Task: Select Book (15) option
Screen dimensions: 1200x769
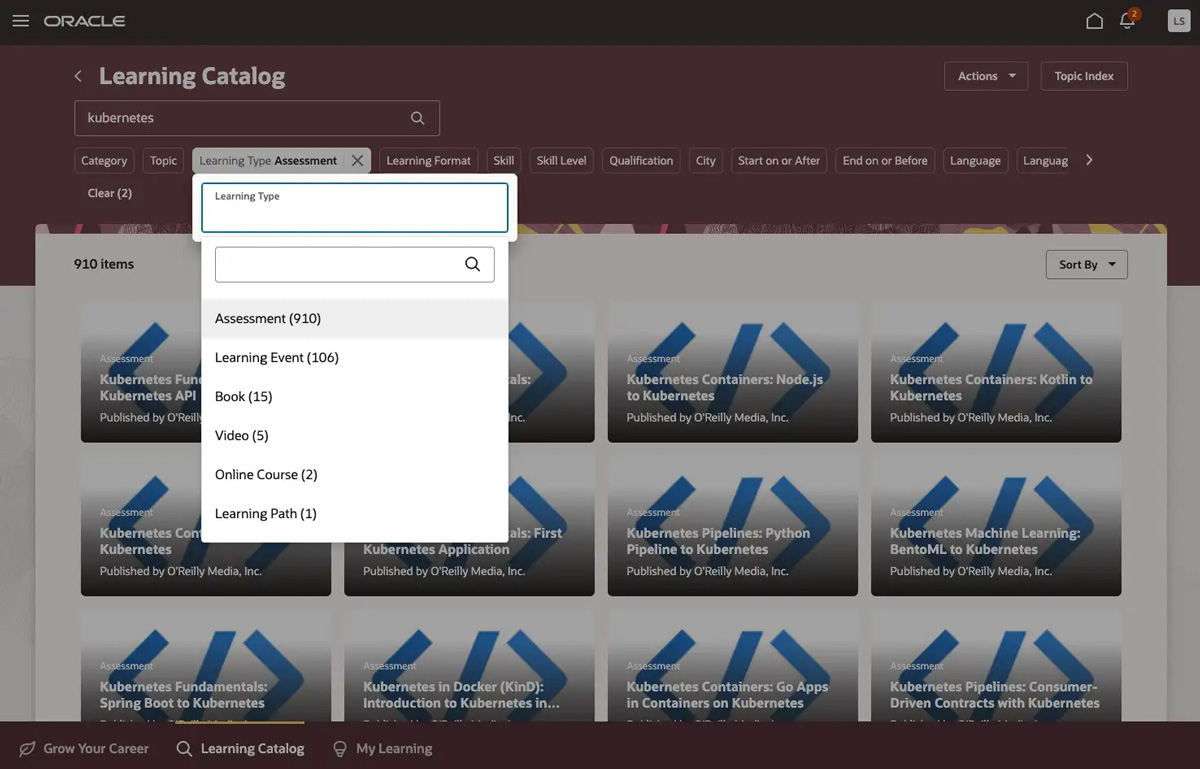Action: (x=355, y=397)
